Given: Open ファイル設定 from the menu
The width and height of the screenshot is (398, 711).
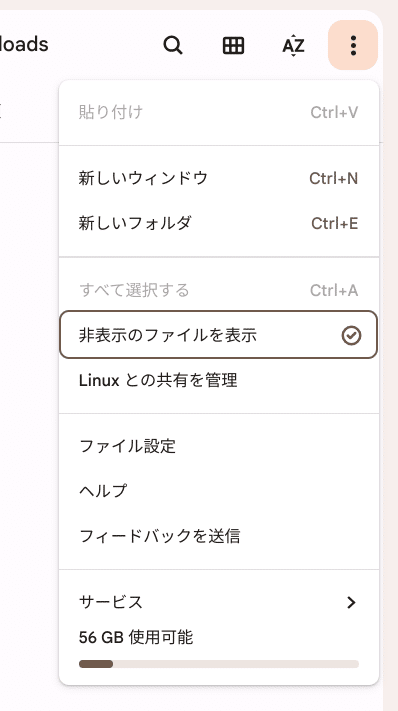Looking at the screenshot, I should coord(218,446).
